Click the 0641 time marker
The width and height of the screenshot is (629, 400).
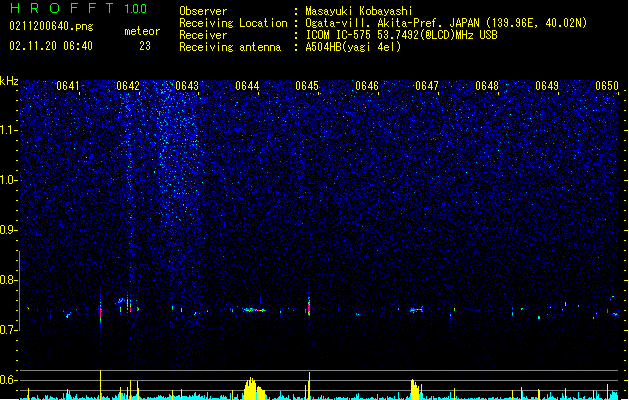pos(68,86)
